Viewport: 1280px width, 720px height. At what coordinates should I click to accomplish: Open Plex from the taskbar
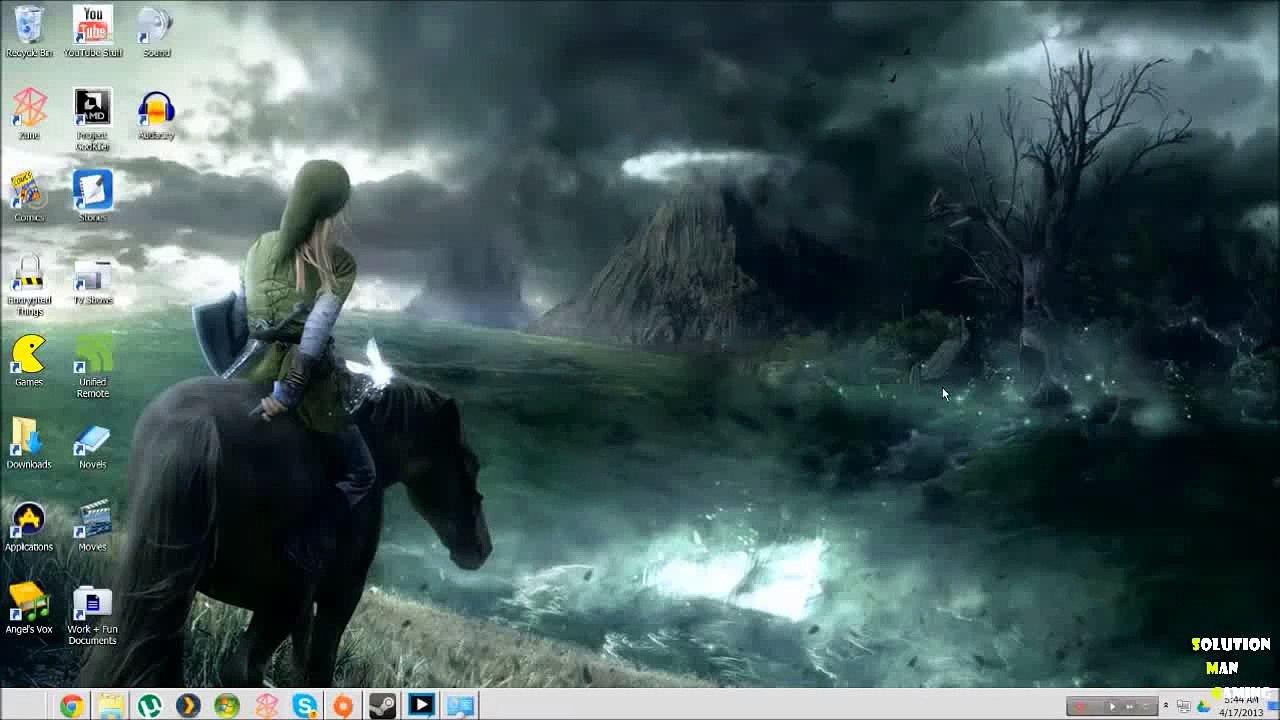188,706
